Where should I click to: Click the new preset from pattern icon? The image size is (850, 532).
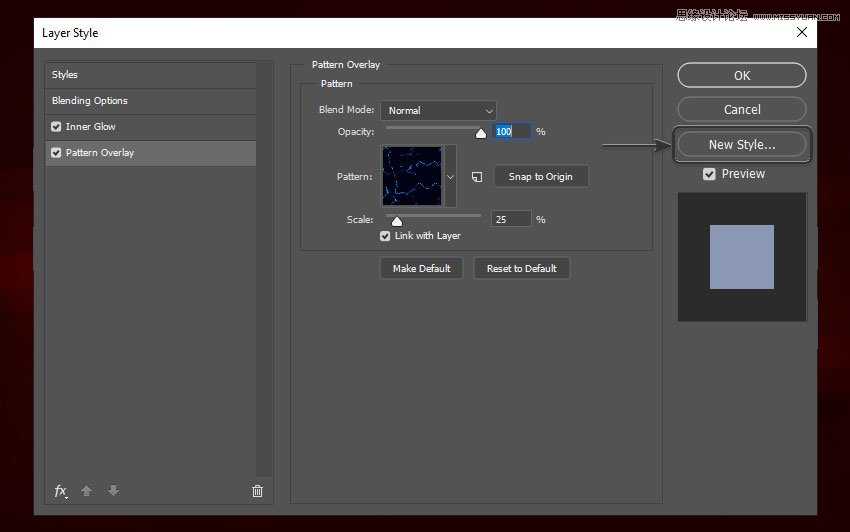[x=477, y=177]
